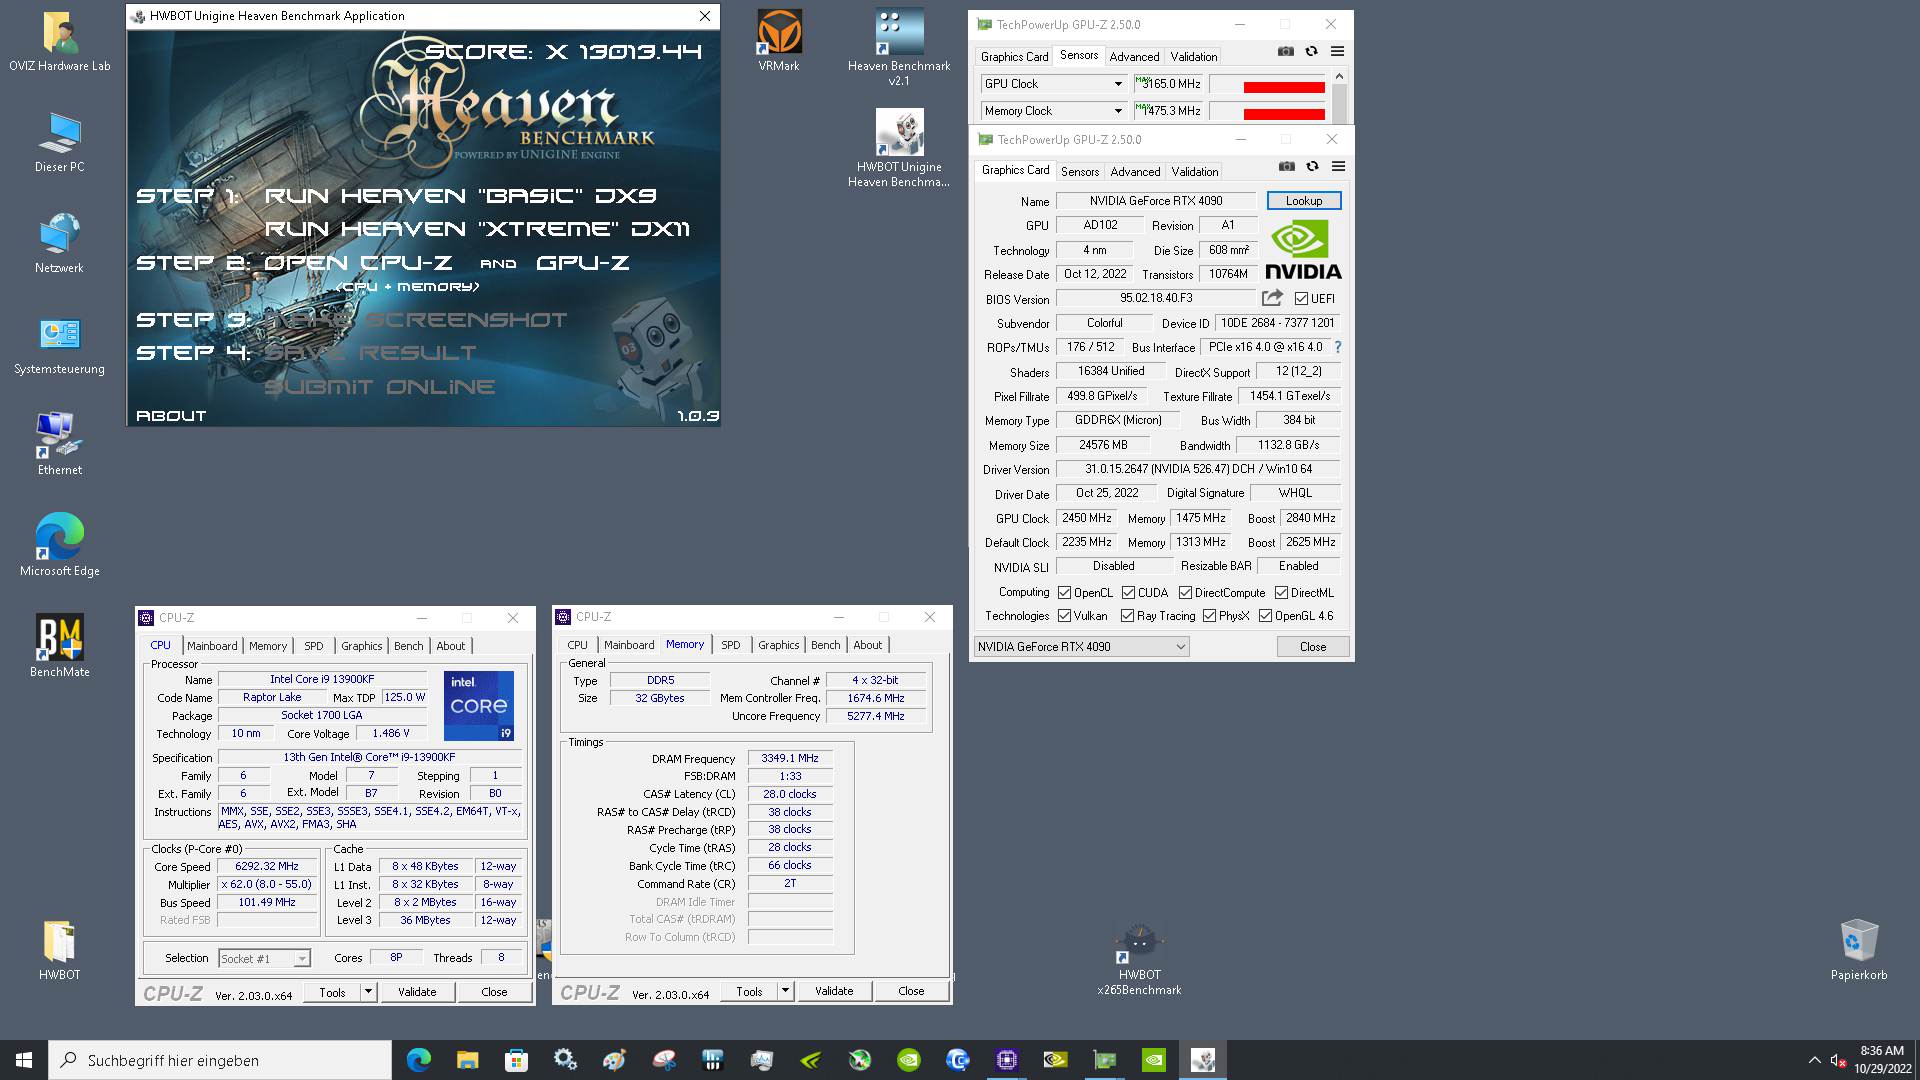The height and width of the screenshot is (1080, 1920).
Task: Open HWBOT x265Benchmark desktop shortcut
Action: 1139,959
